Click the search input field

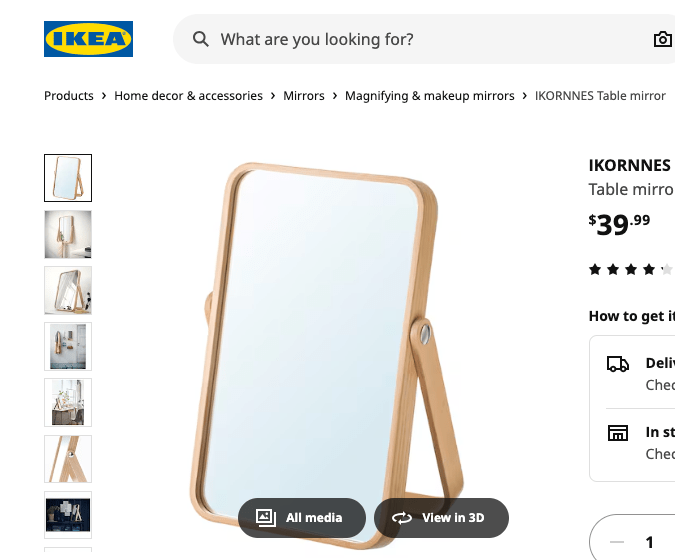click(x=420, y=39)
